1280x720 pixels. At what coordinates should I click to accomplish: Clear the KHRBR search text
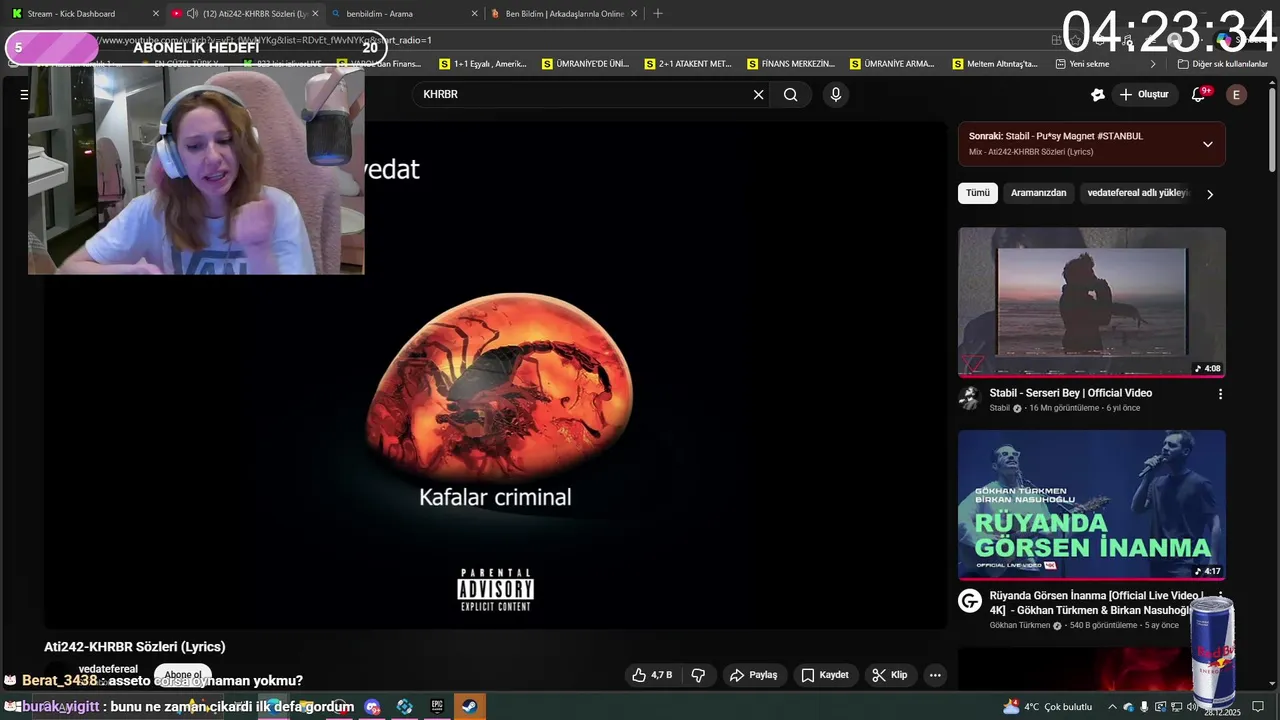click(x=758, y=94)
